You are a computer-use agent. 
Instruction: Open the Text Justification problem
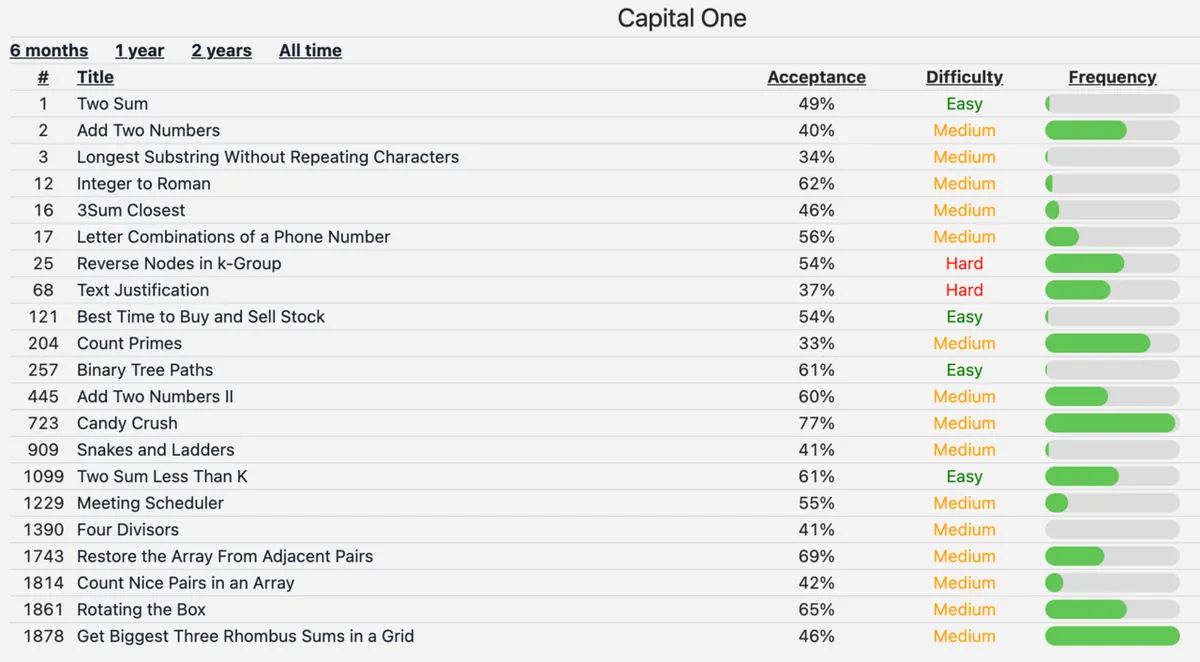click(x=143, y=290)
